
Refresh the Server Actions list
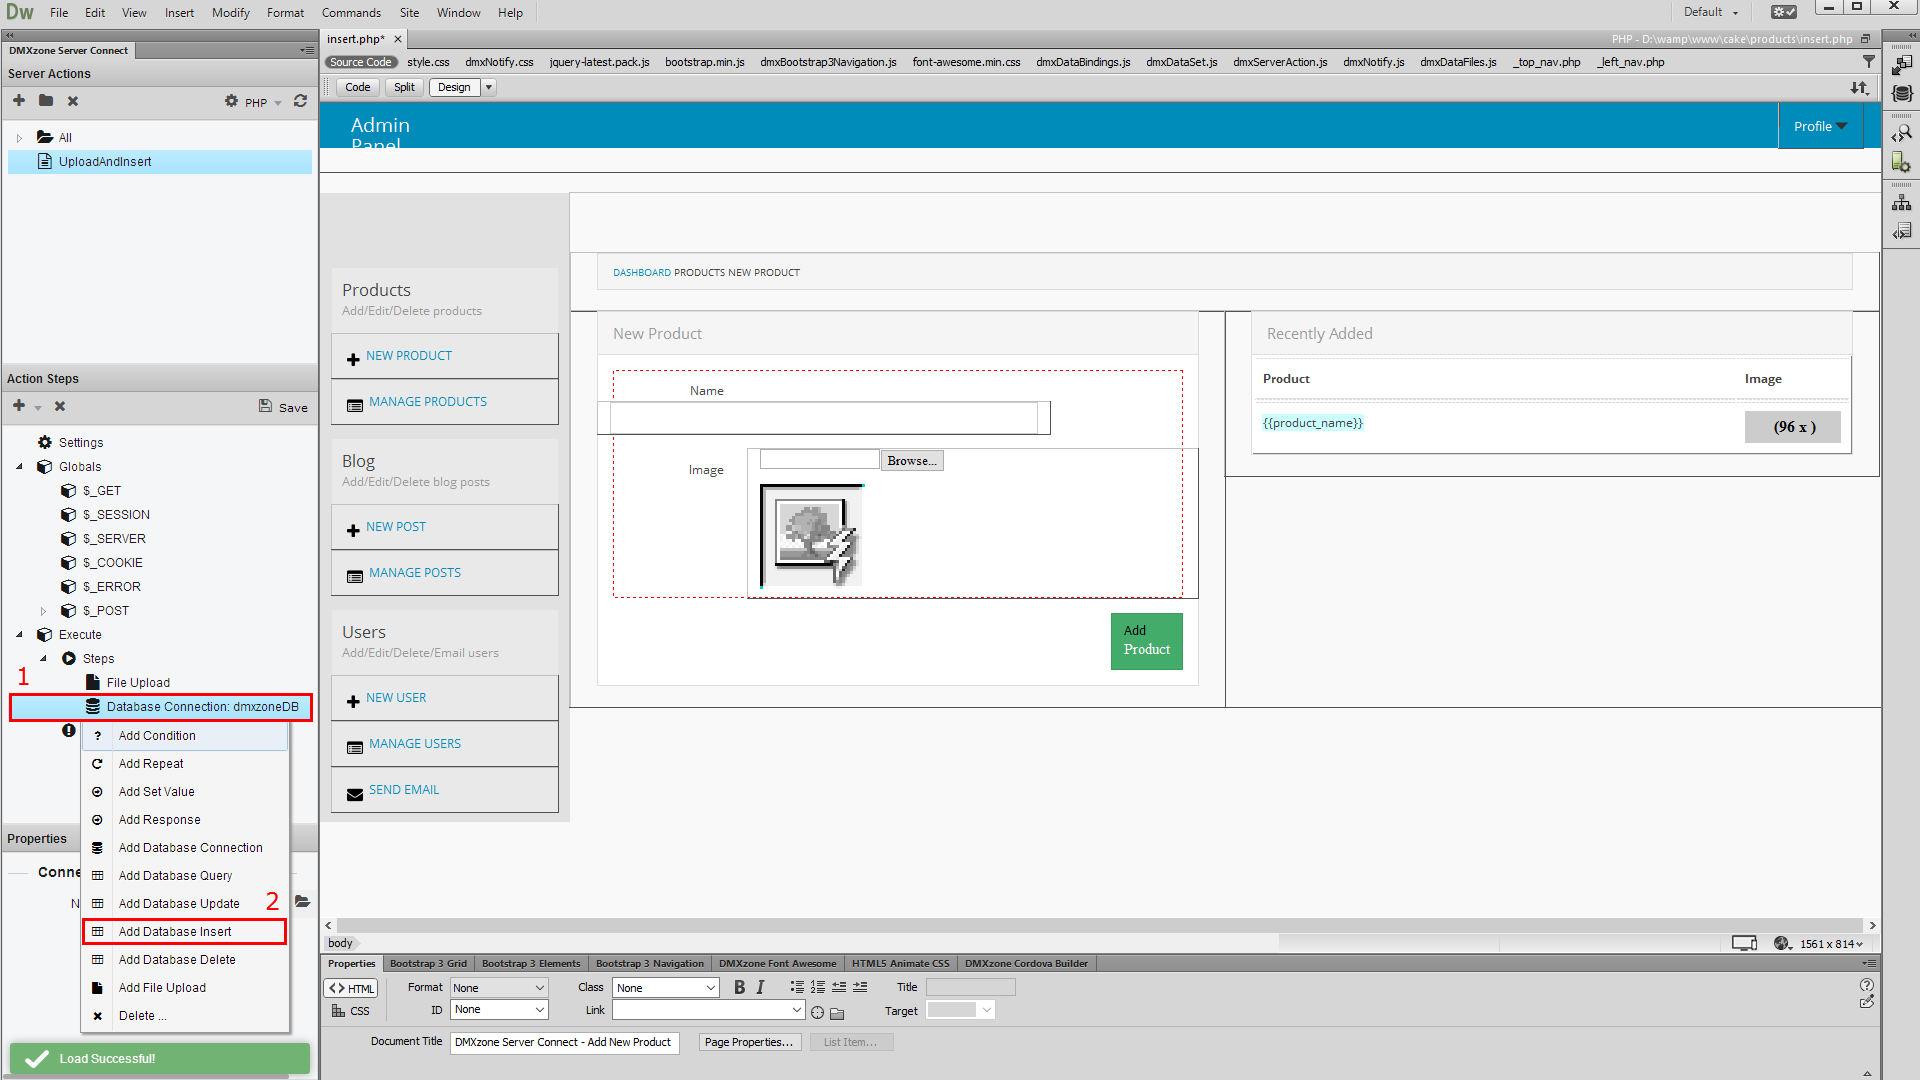coord(300,101)
